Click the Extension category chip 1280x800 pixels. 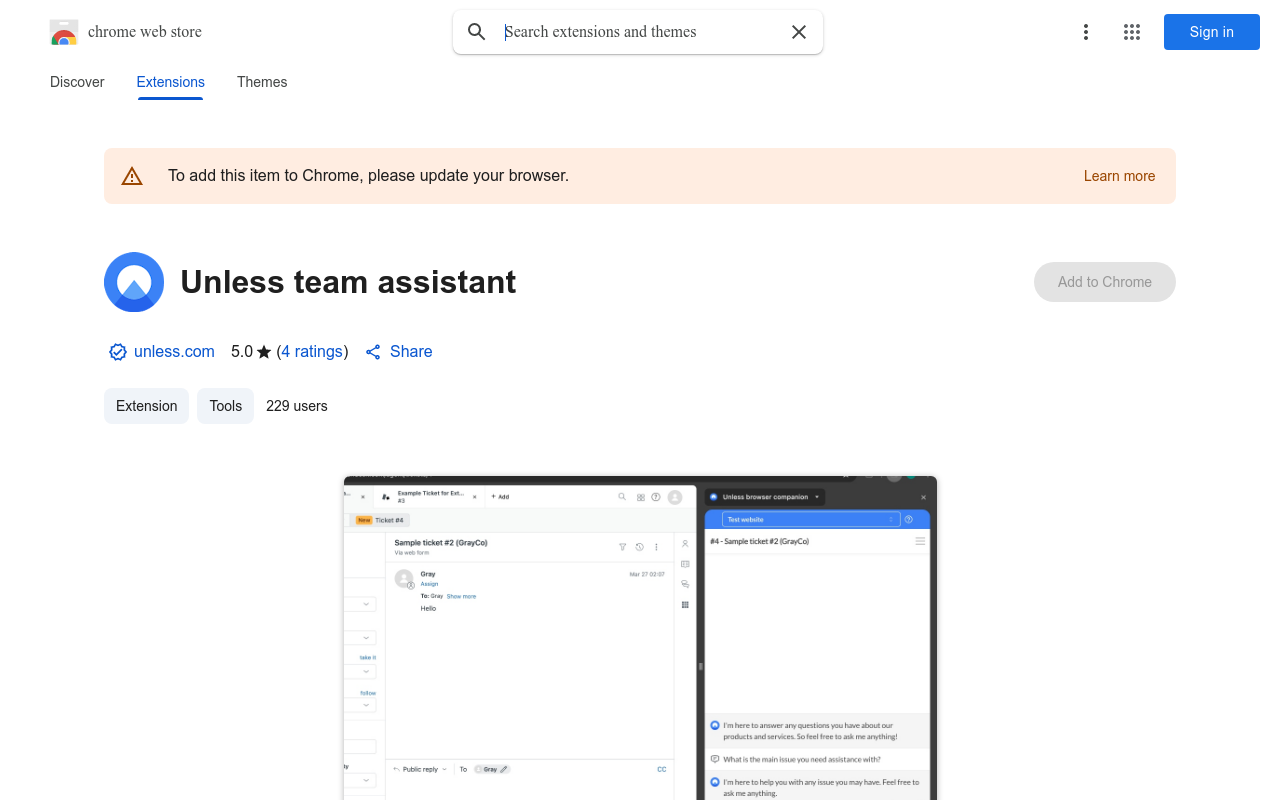tap(146, 406)
